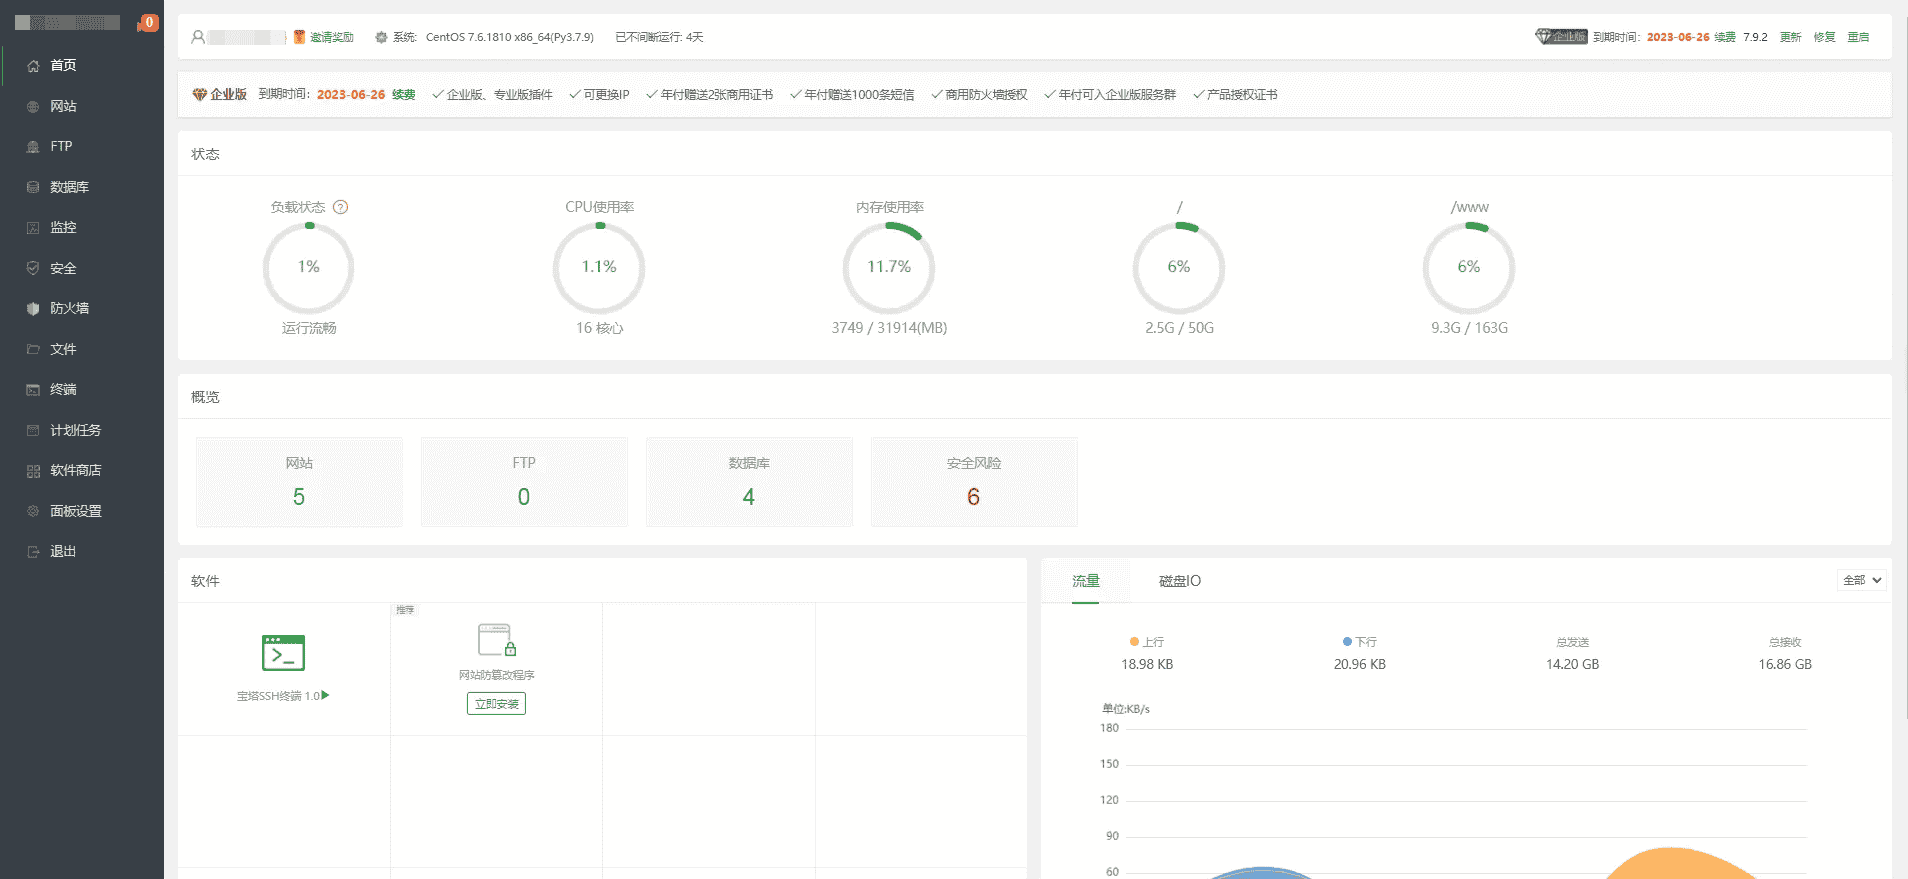Click the / disk 6% gauge
The width and height of the screenshot is (1908, 879).
pyautogui.click(x=1179, y=267)
